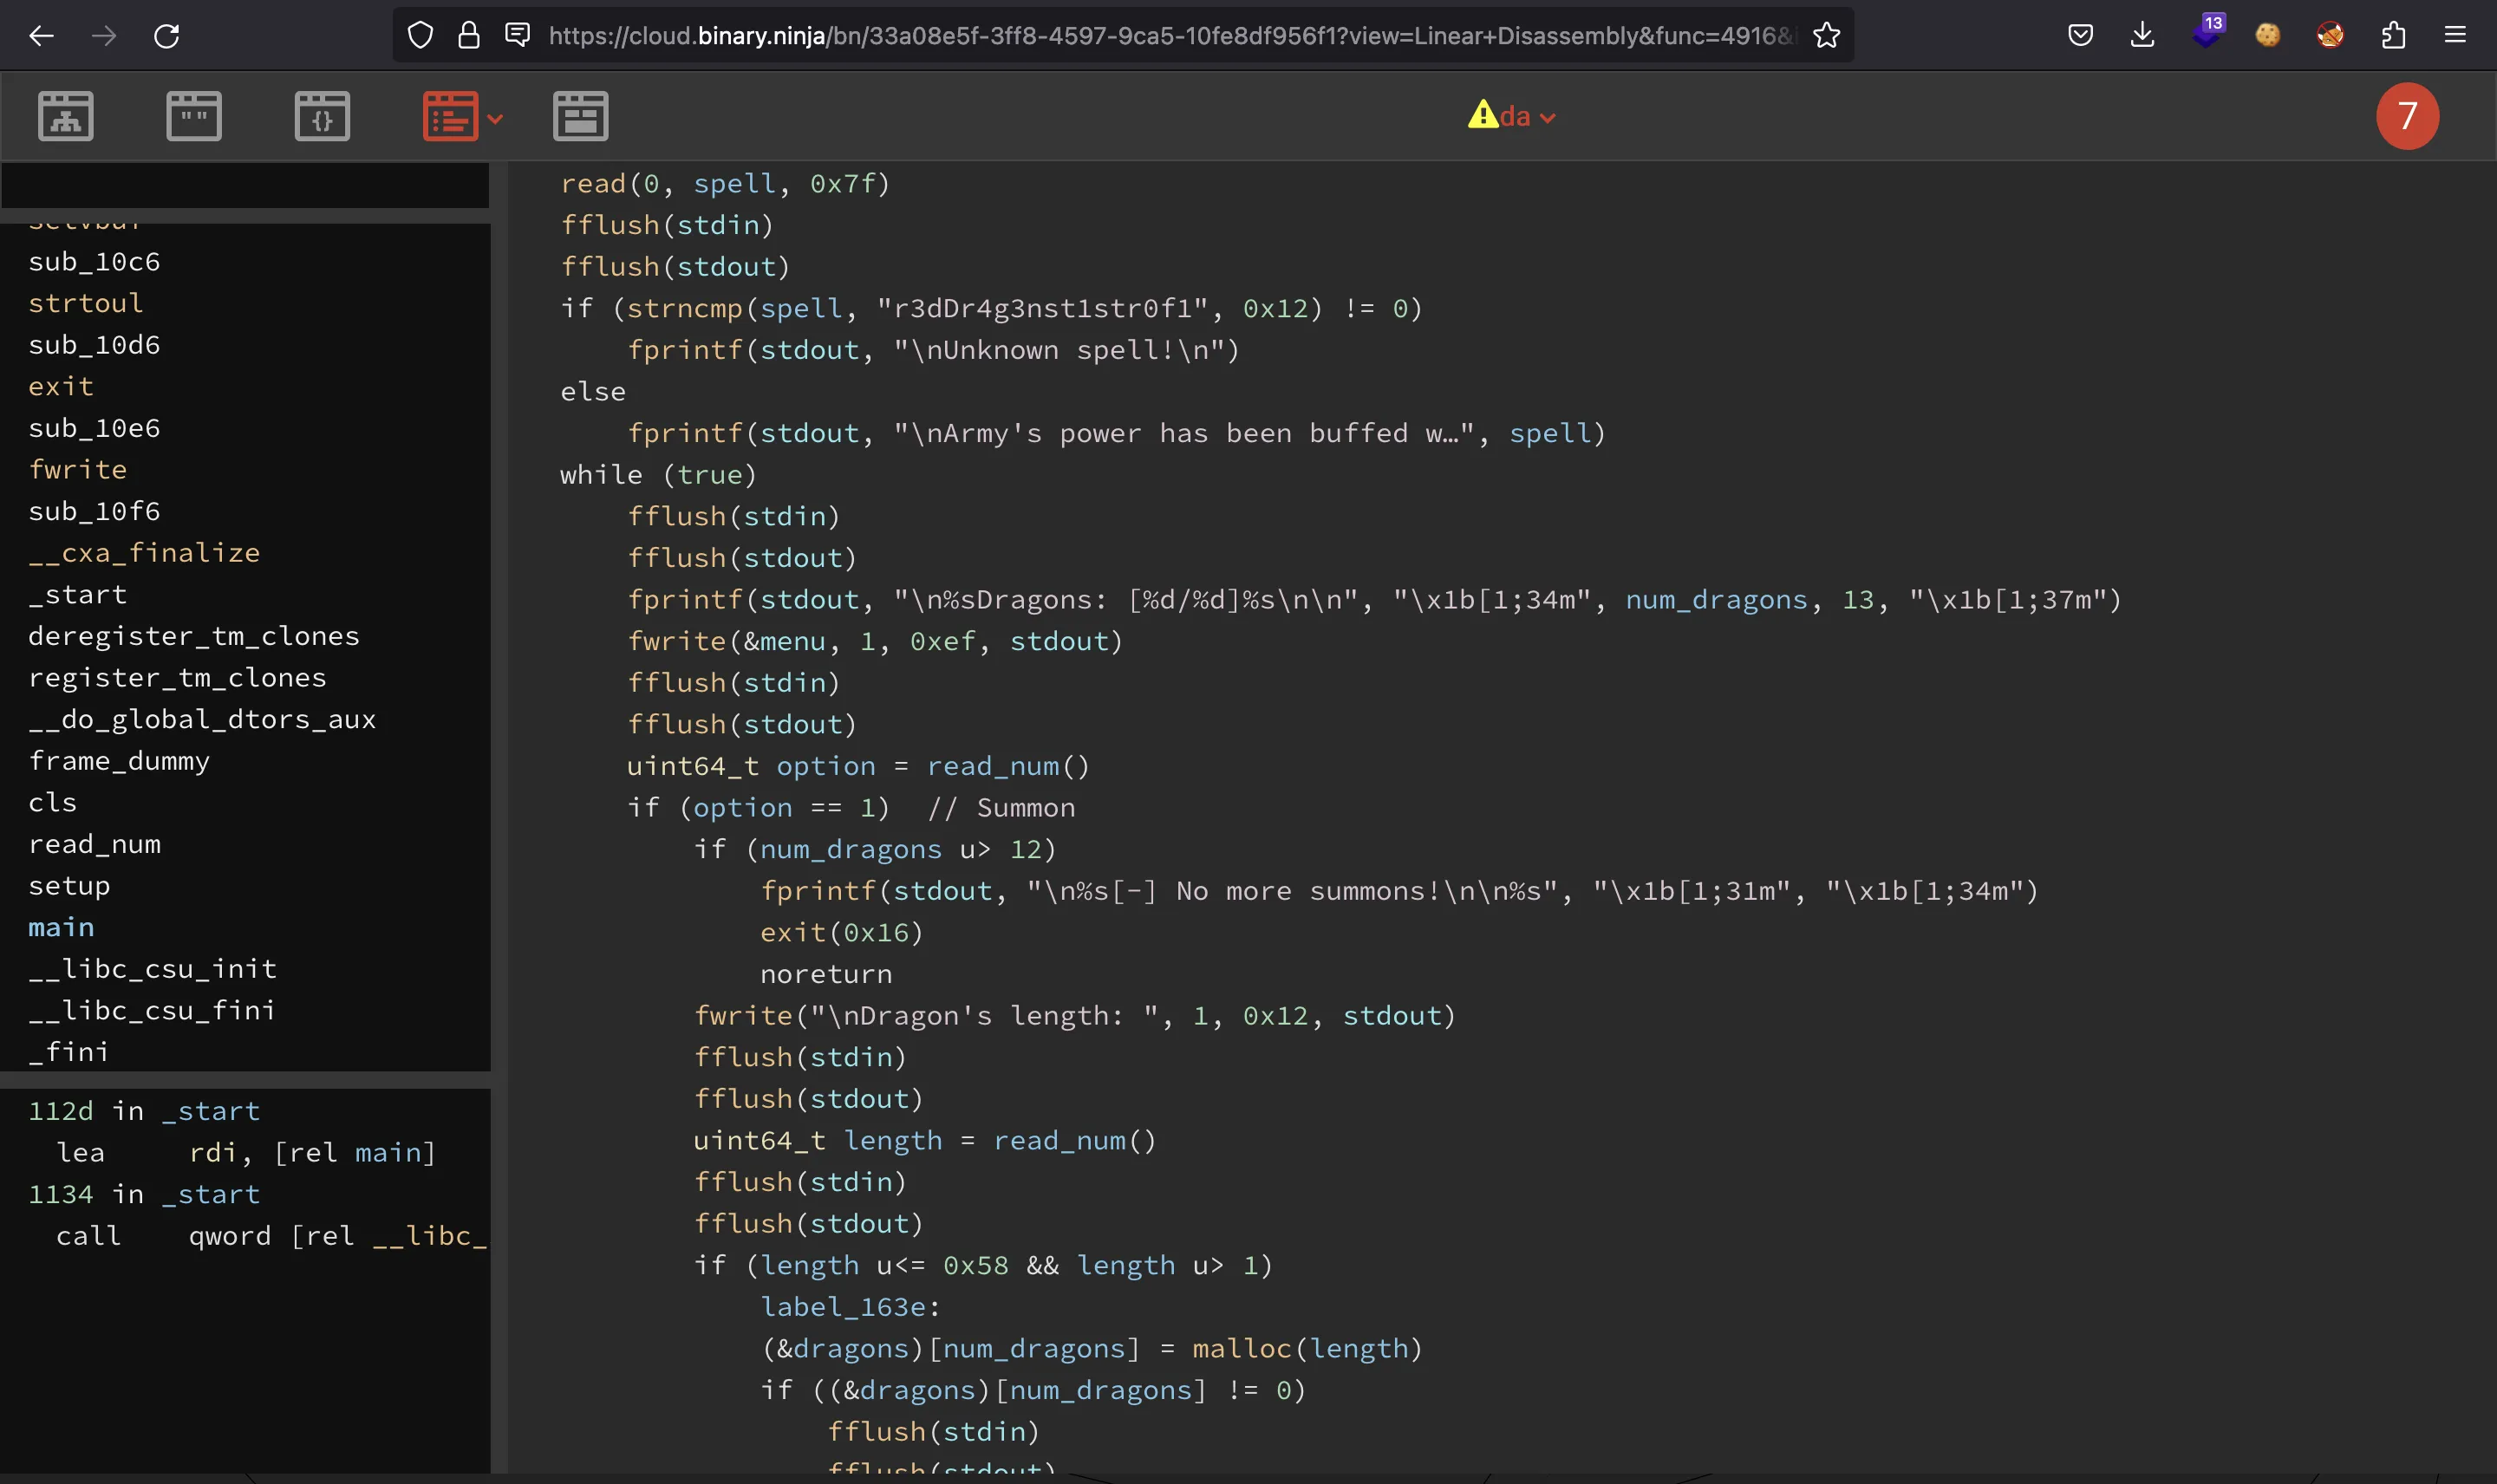The width and height of the screenshot is (2497, 1484).
Task: Click the site security padlock icon
Action: [469, 36]
